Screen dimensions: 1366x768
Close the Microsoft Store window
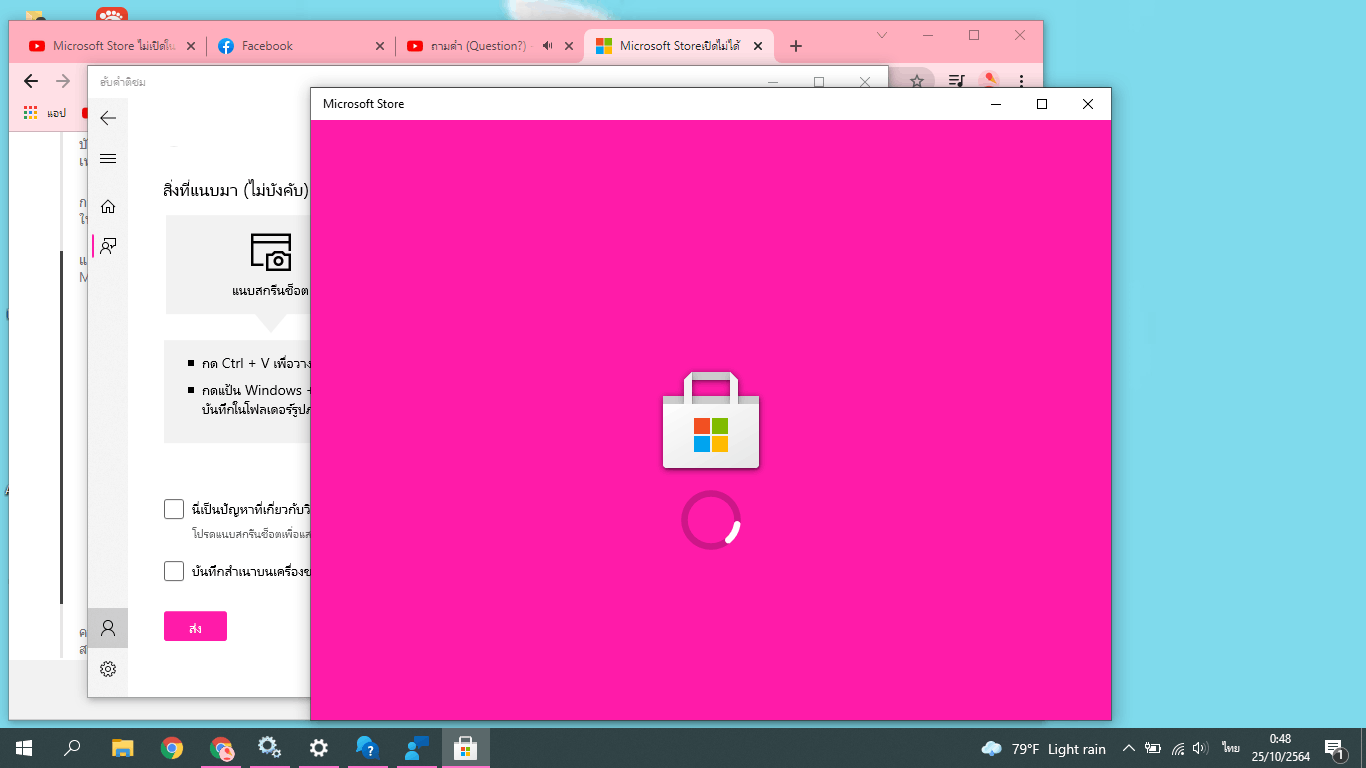1088,104
